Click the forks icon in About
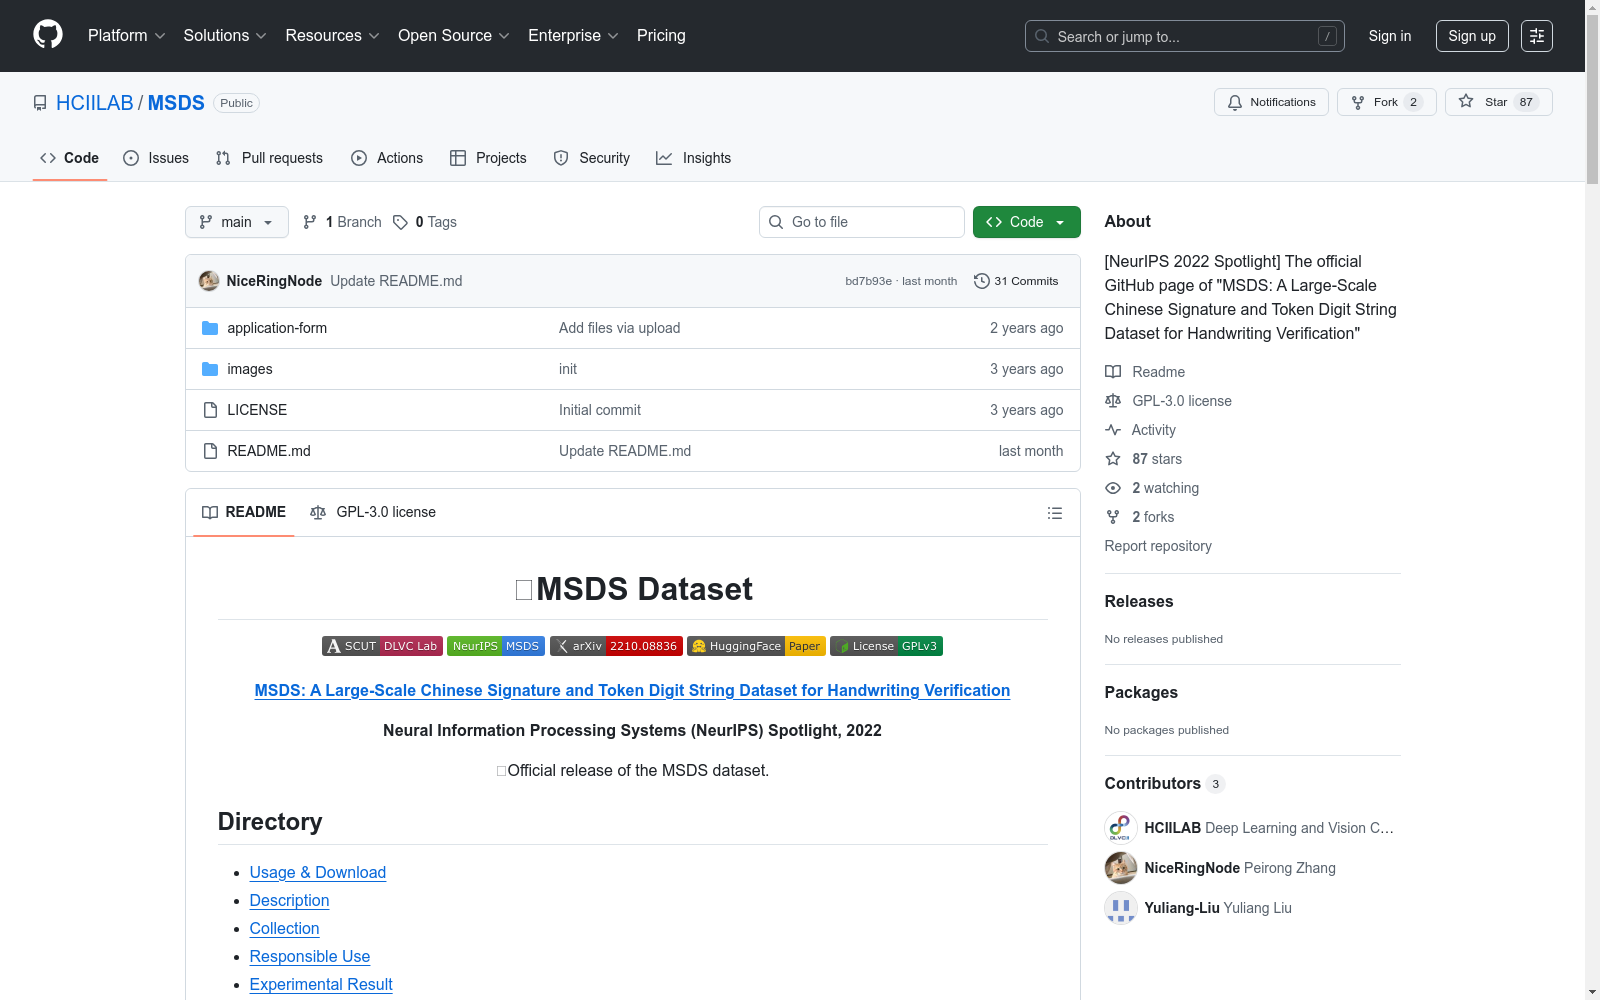 1113,517
